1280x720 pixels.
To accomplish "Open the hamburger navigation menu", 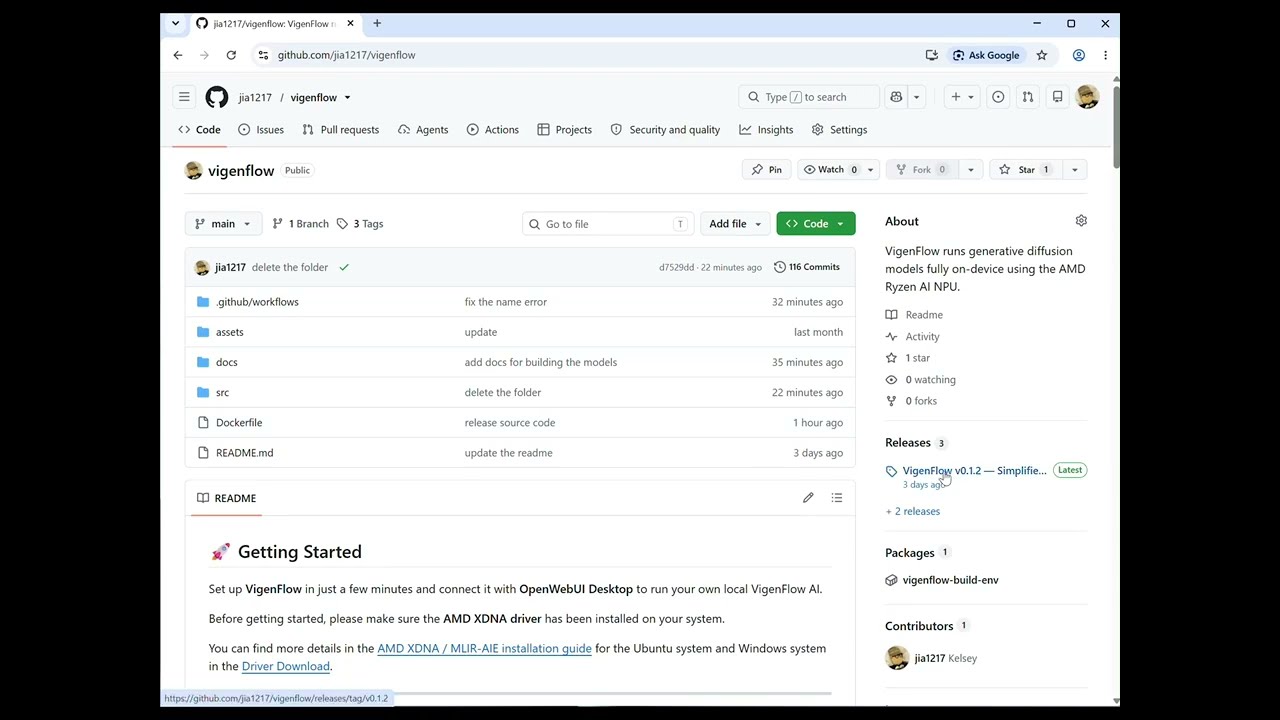I will [x=184, y=97].
